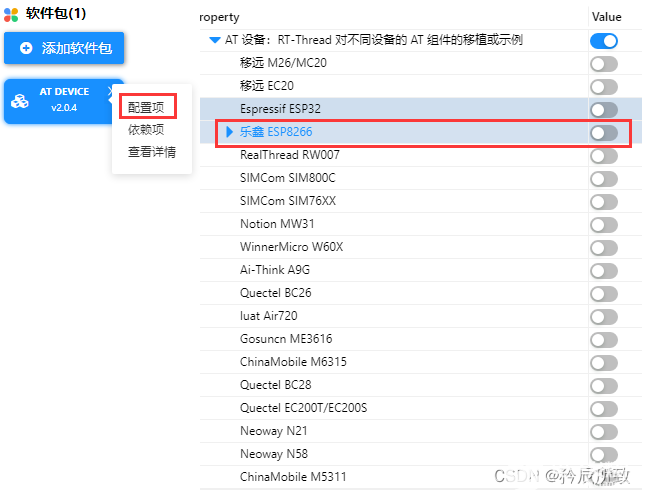This screenshot has width=646, height=494.
Task: Enable the luat Air720 toggle
Action: coord(604,317)
